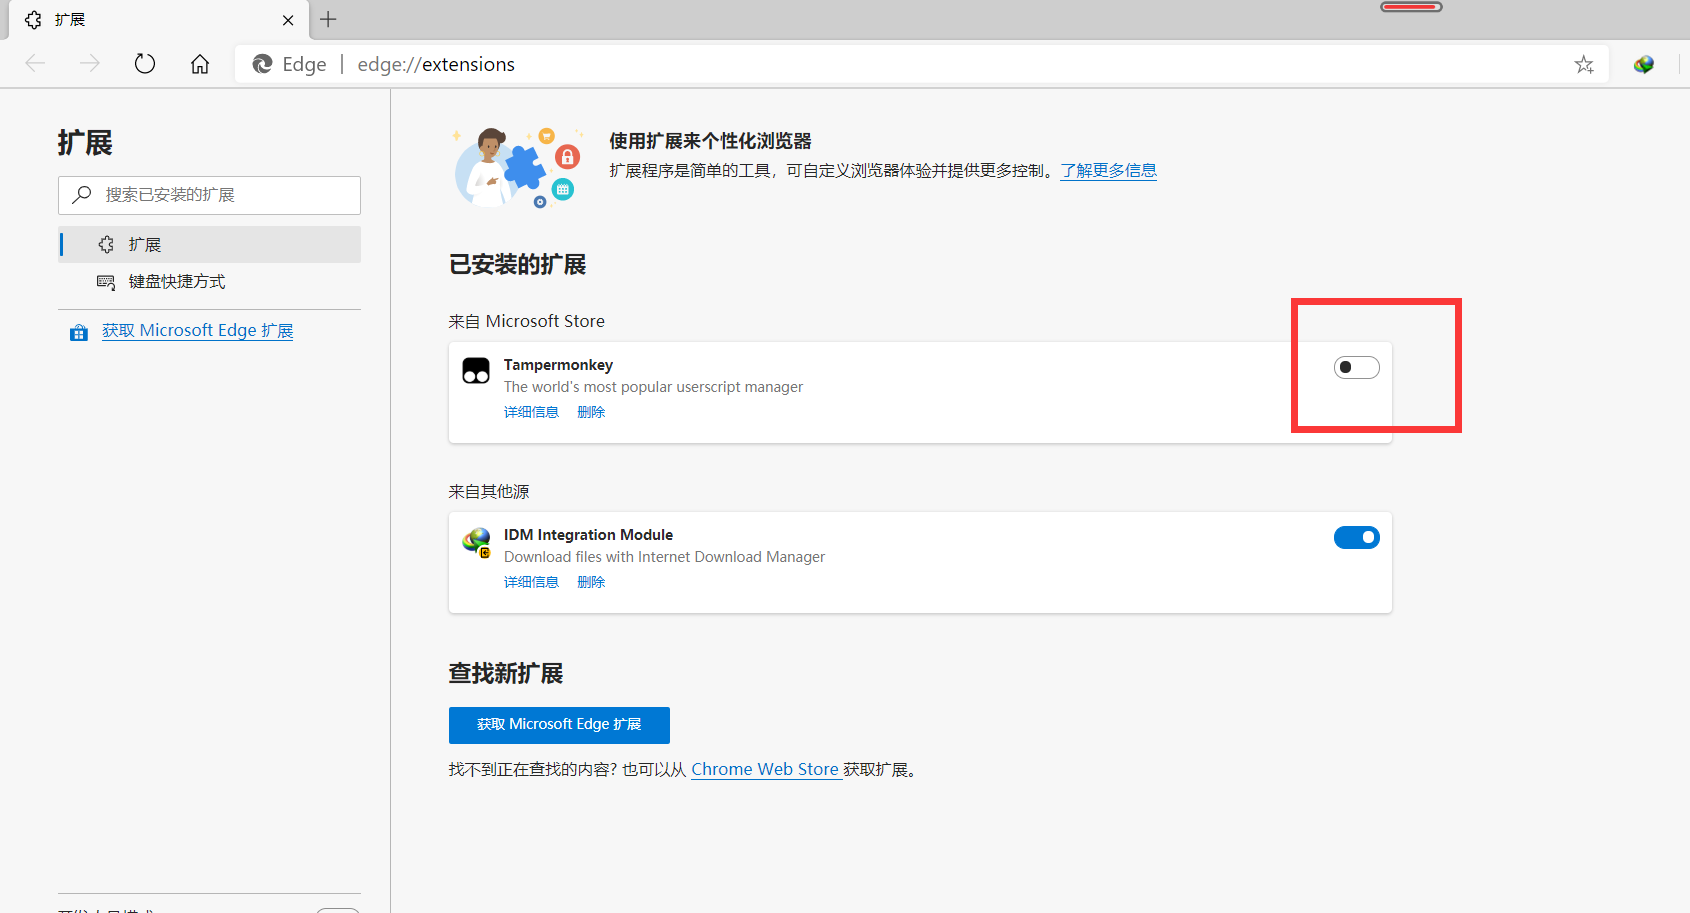Open the 了解更多信息 link
The width and height of the screenshot is (1690, 913).
tap(1109, 171)
